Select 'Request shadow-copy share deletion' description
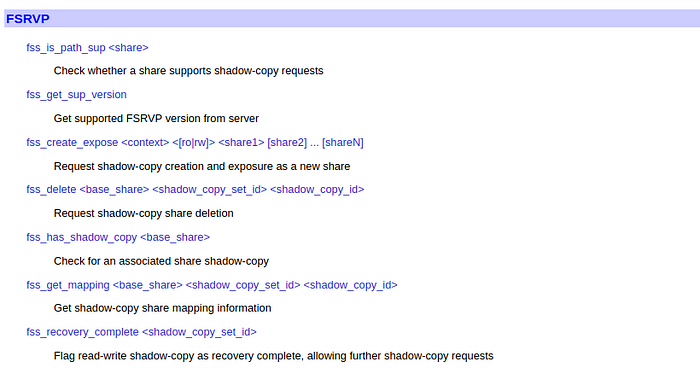The image size is (700, 368). click(x=143, y=213)
